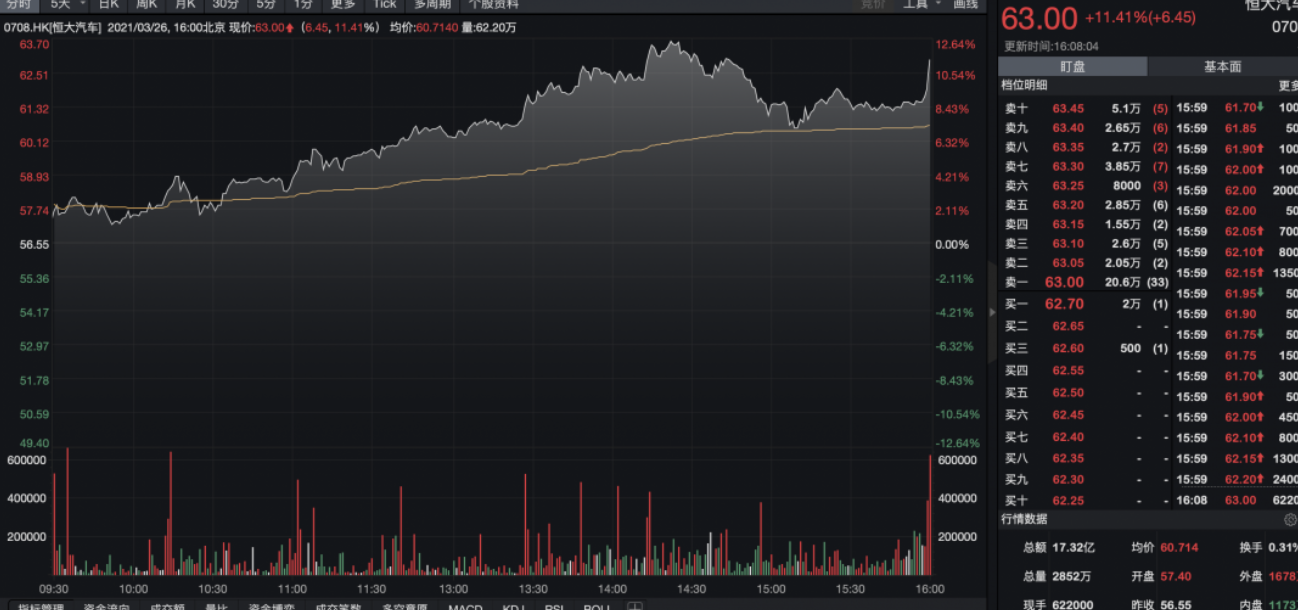Screen dimensions: 1298x610
Task: Select the 盯盘 watch tab
Action: (x=1072, y=67)
